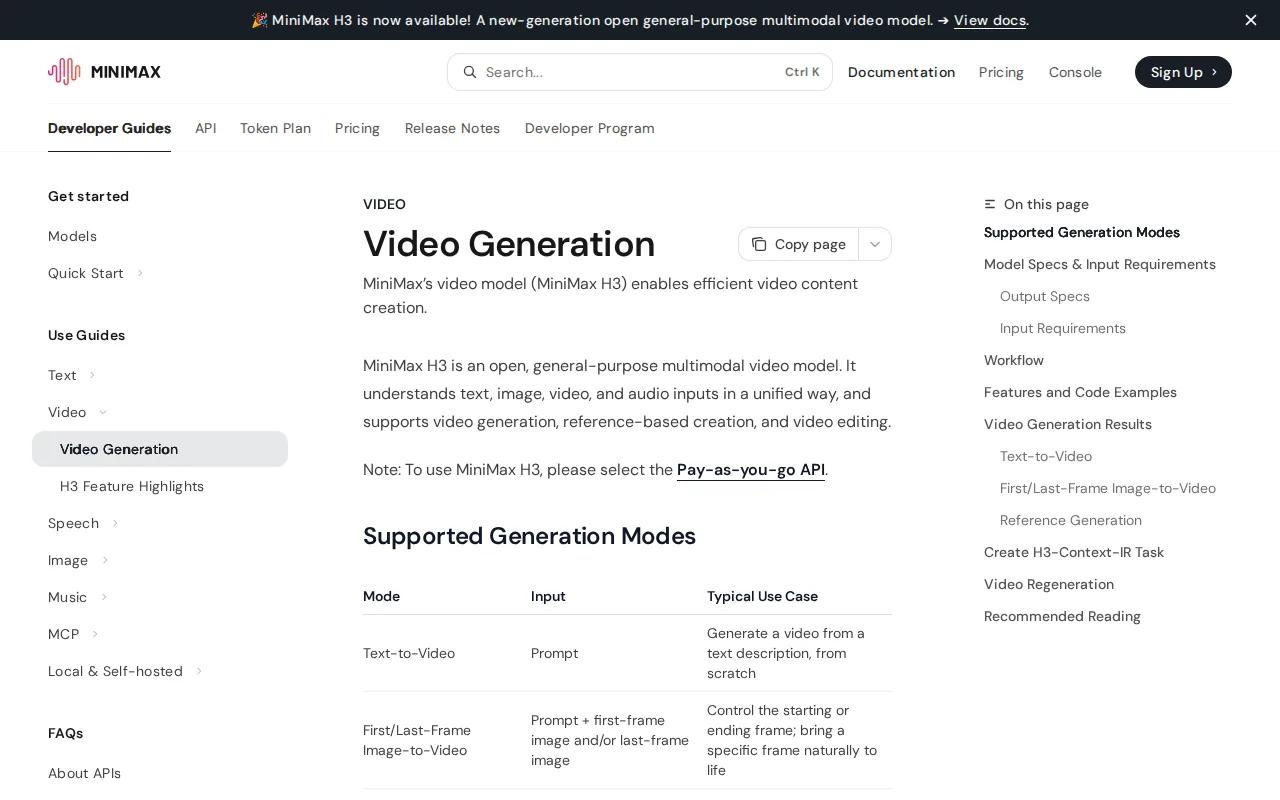Select Video Generation in the sidebar
Image resolution: width=1280 pixels, height=800 pixels.
pyautogui.click(x=160, y=449)
